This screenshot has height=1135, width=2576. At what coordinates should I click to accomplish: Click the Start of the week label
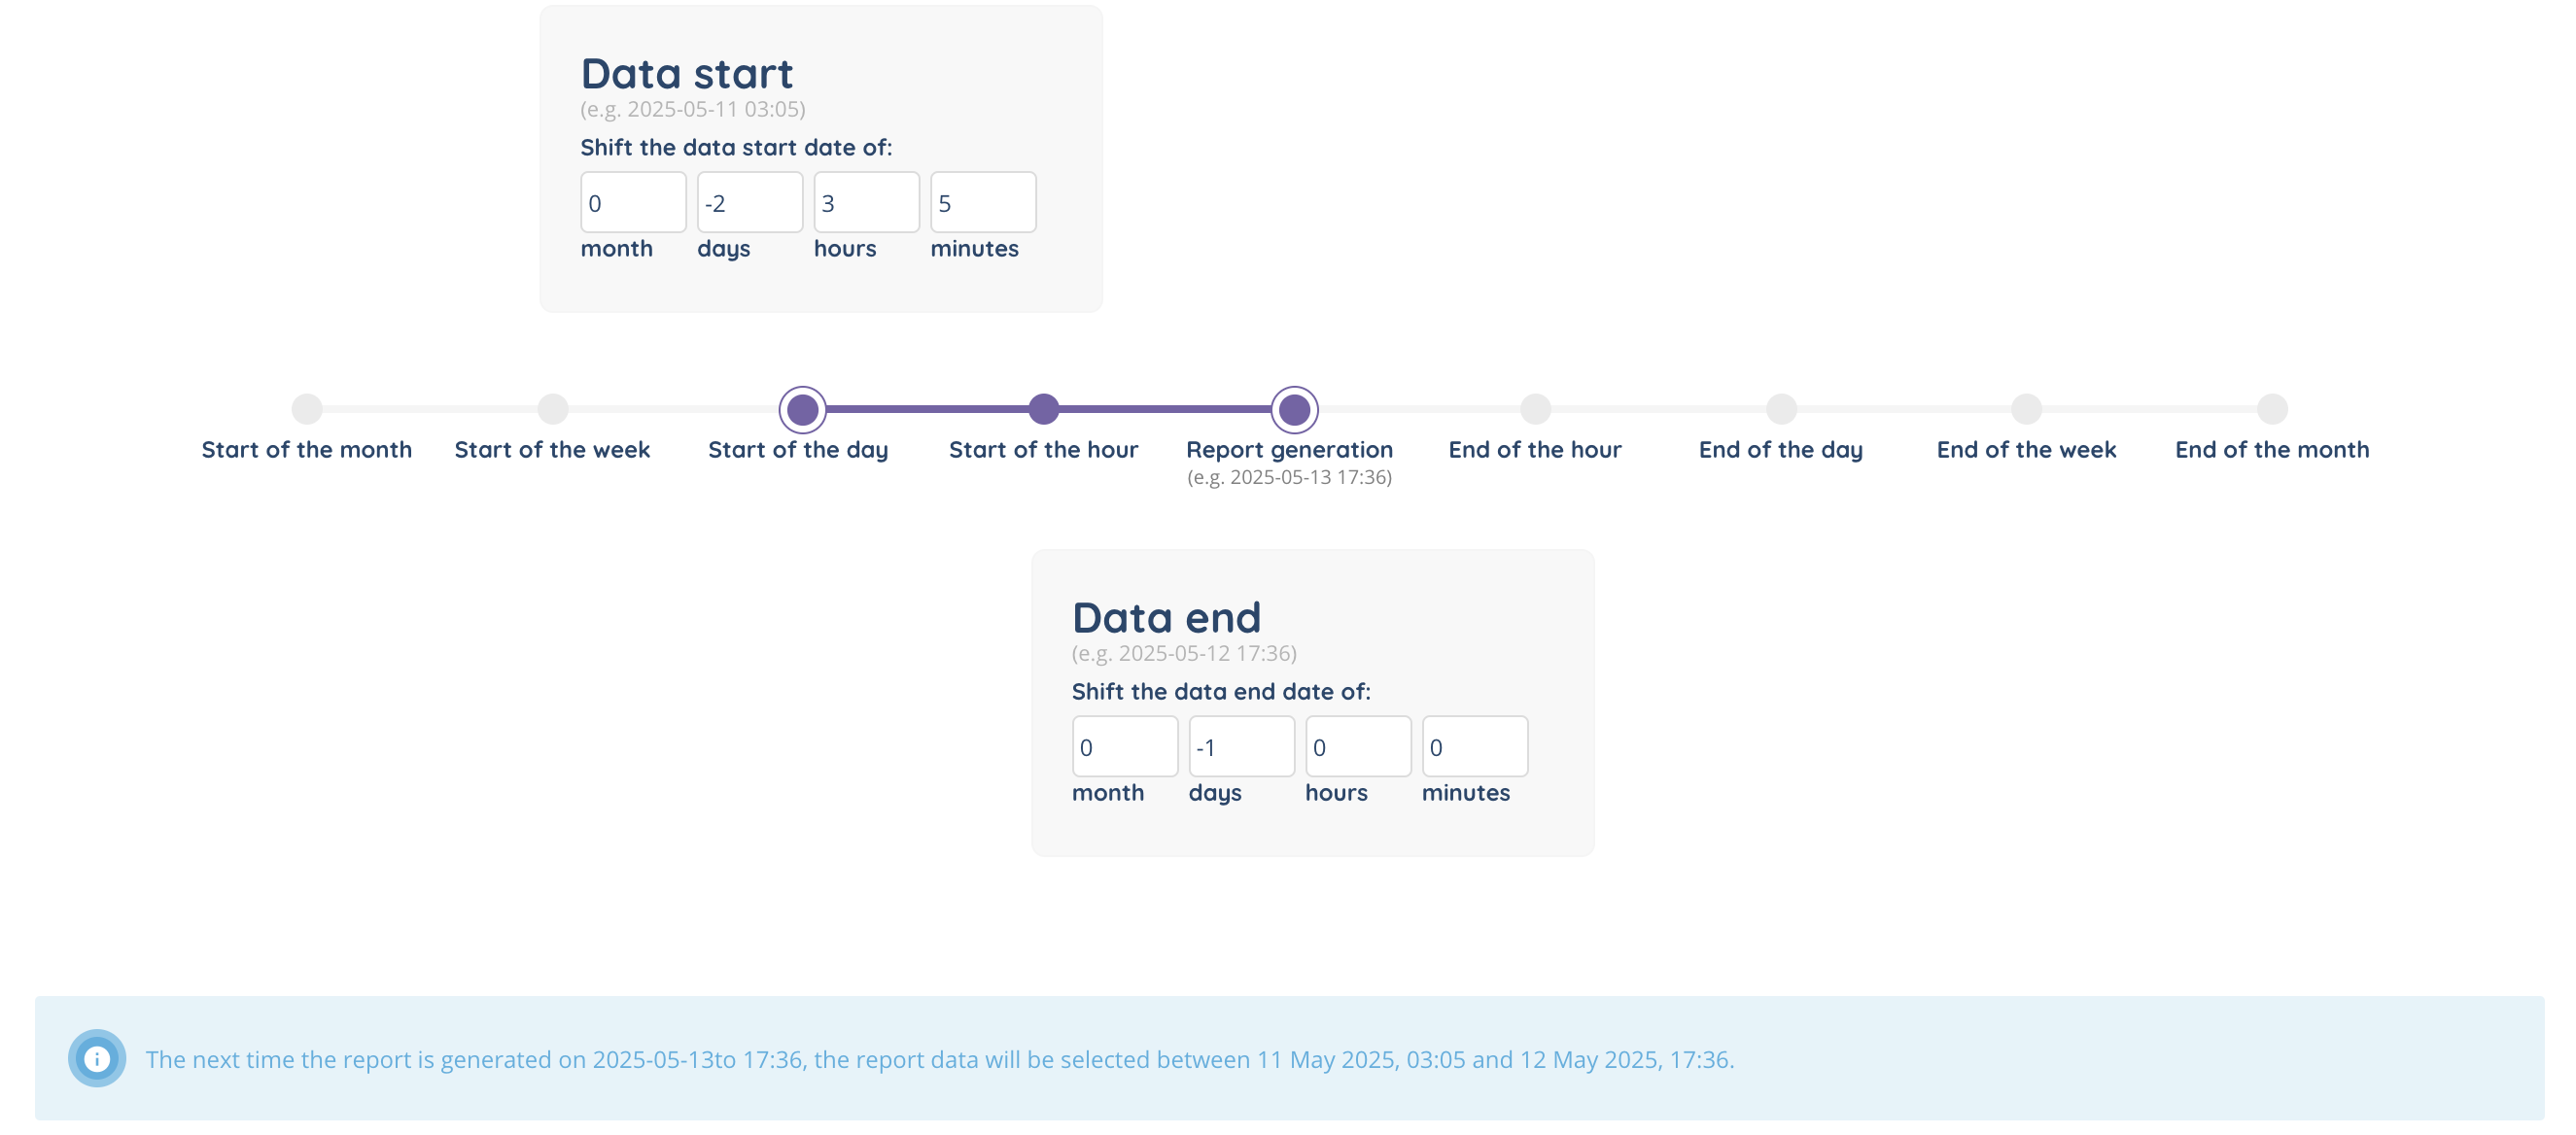click(552, 450)
